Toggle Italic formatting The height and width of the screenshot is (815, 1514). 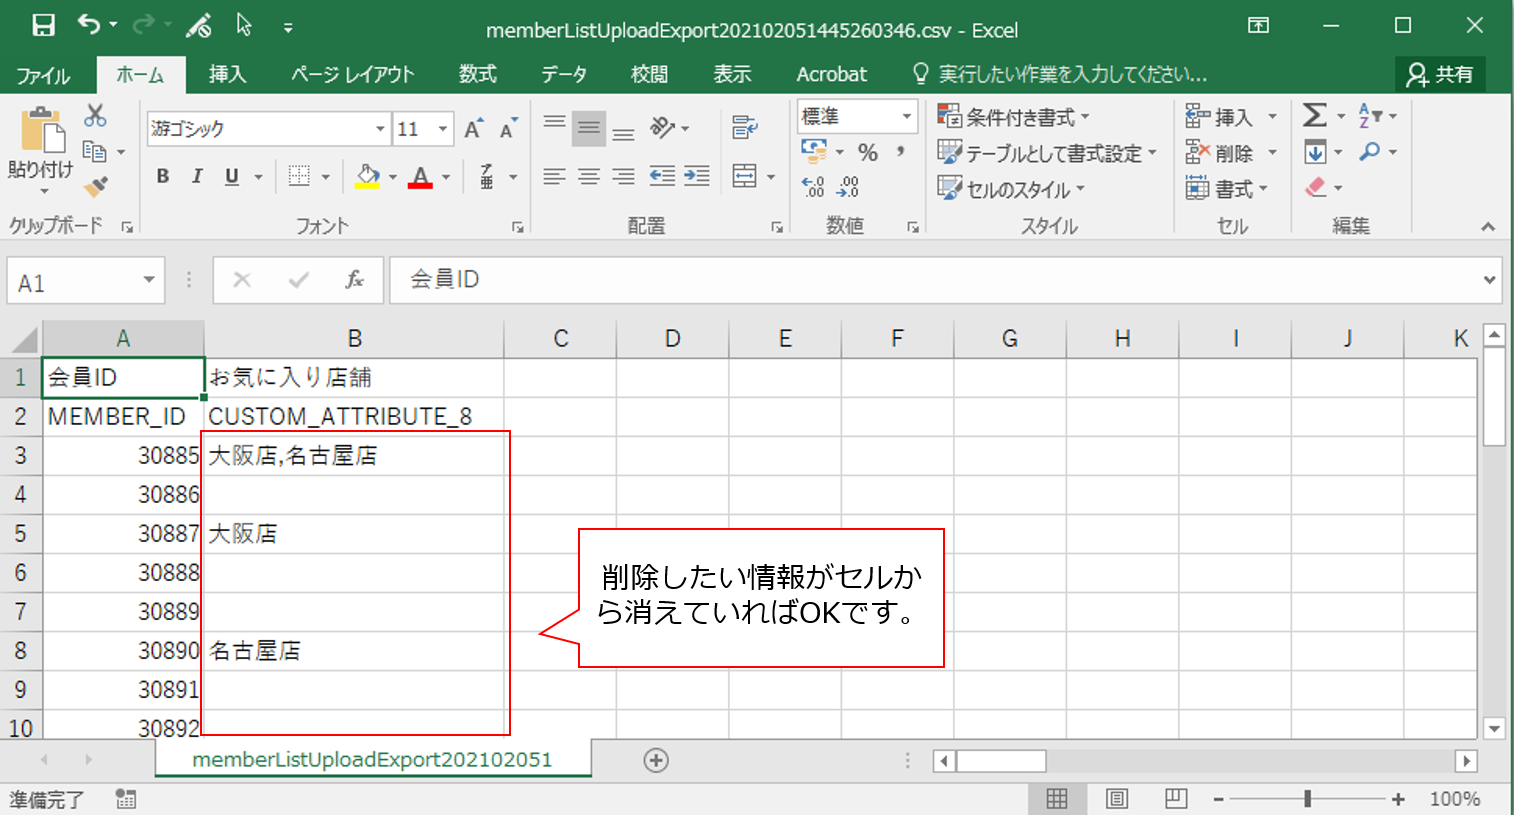click(197, 177)
